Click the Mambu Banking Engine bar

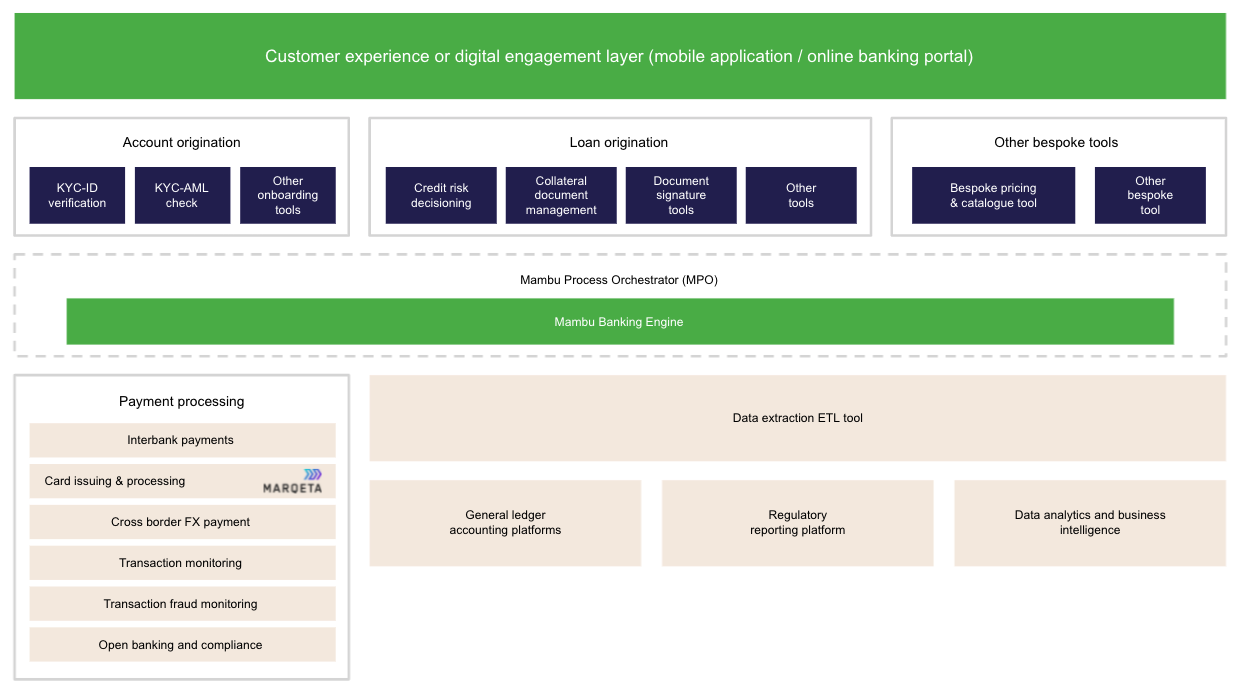(x=620, y=322)
